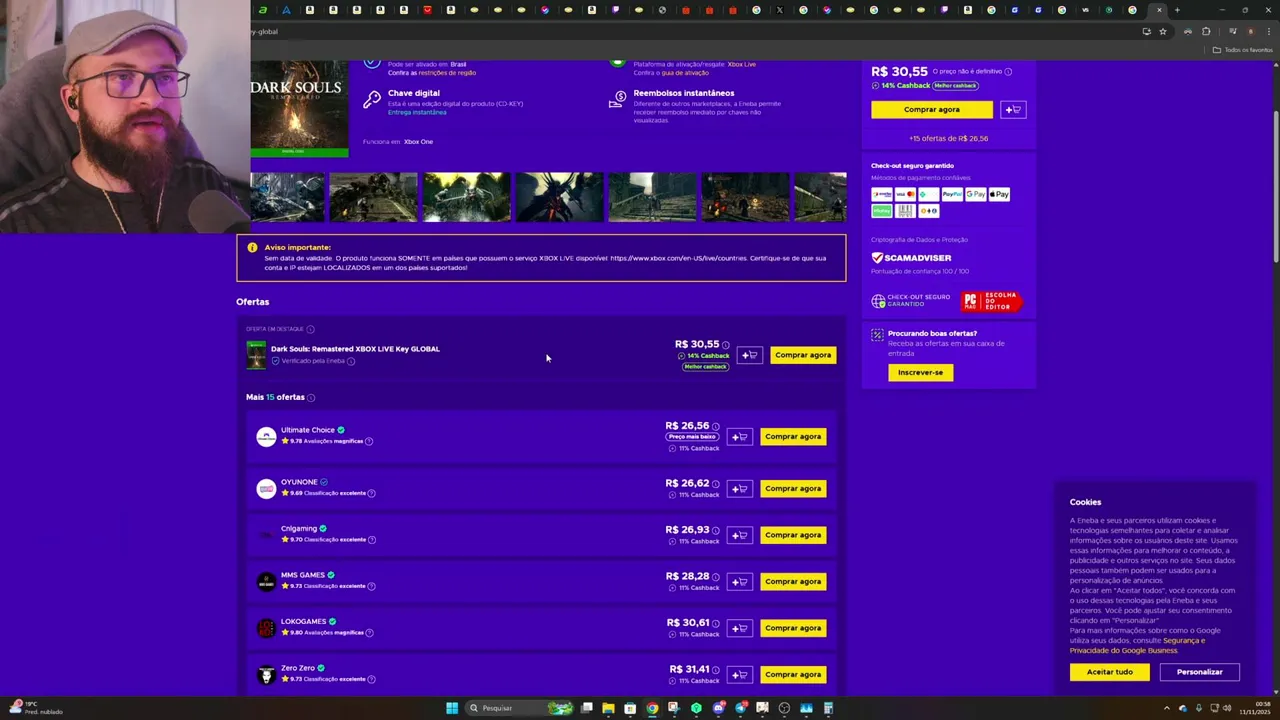Click 'Preço mais baixo' badge
The width and height of the screenshot is (1280, 720).
pos(692,437)
